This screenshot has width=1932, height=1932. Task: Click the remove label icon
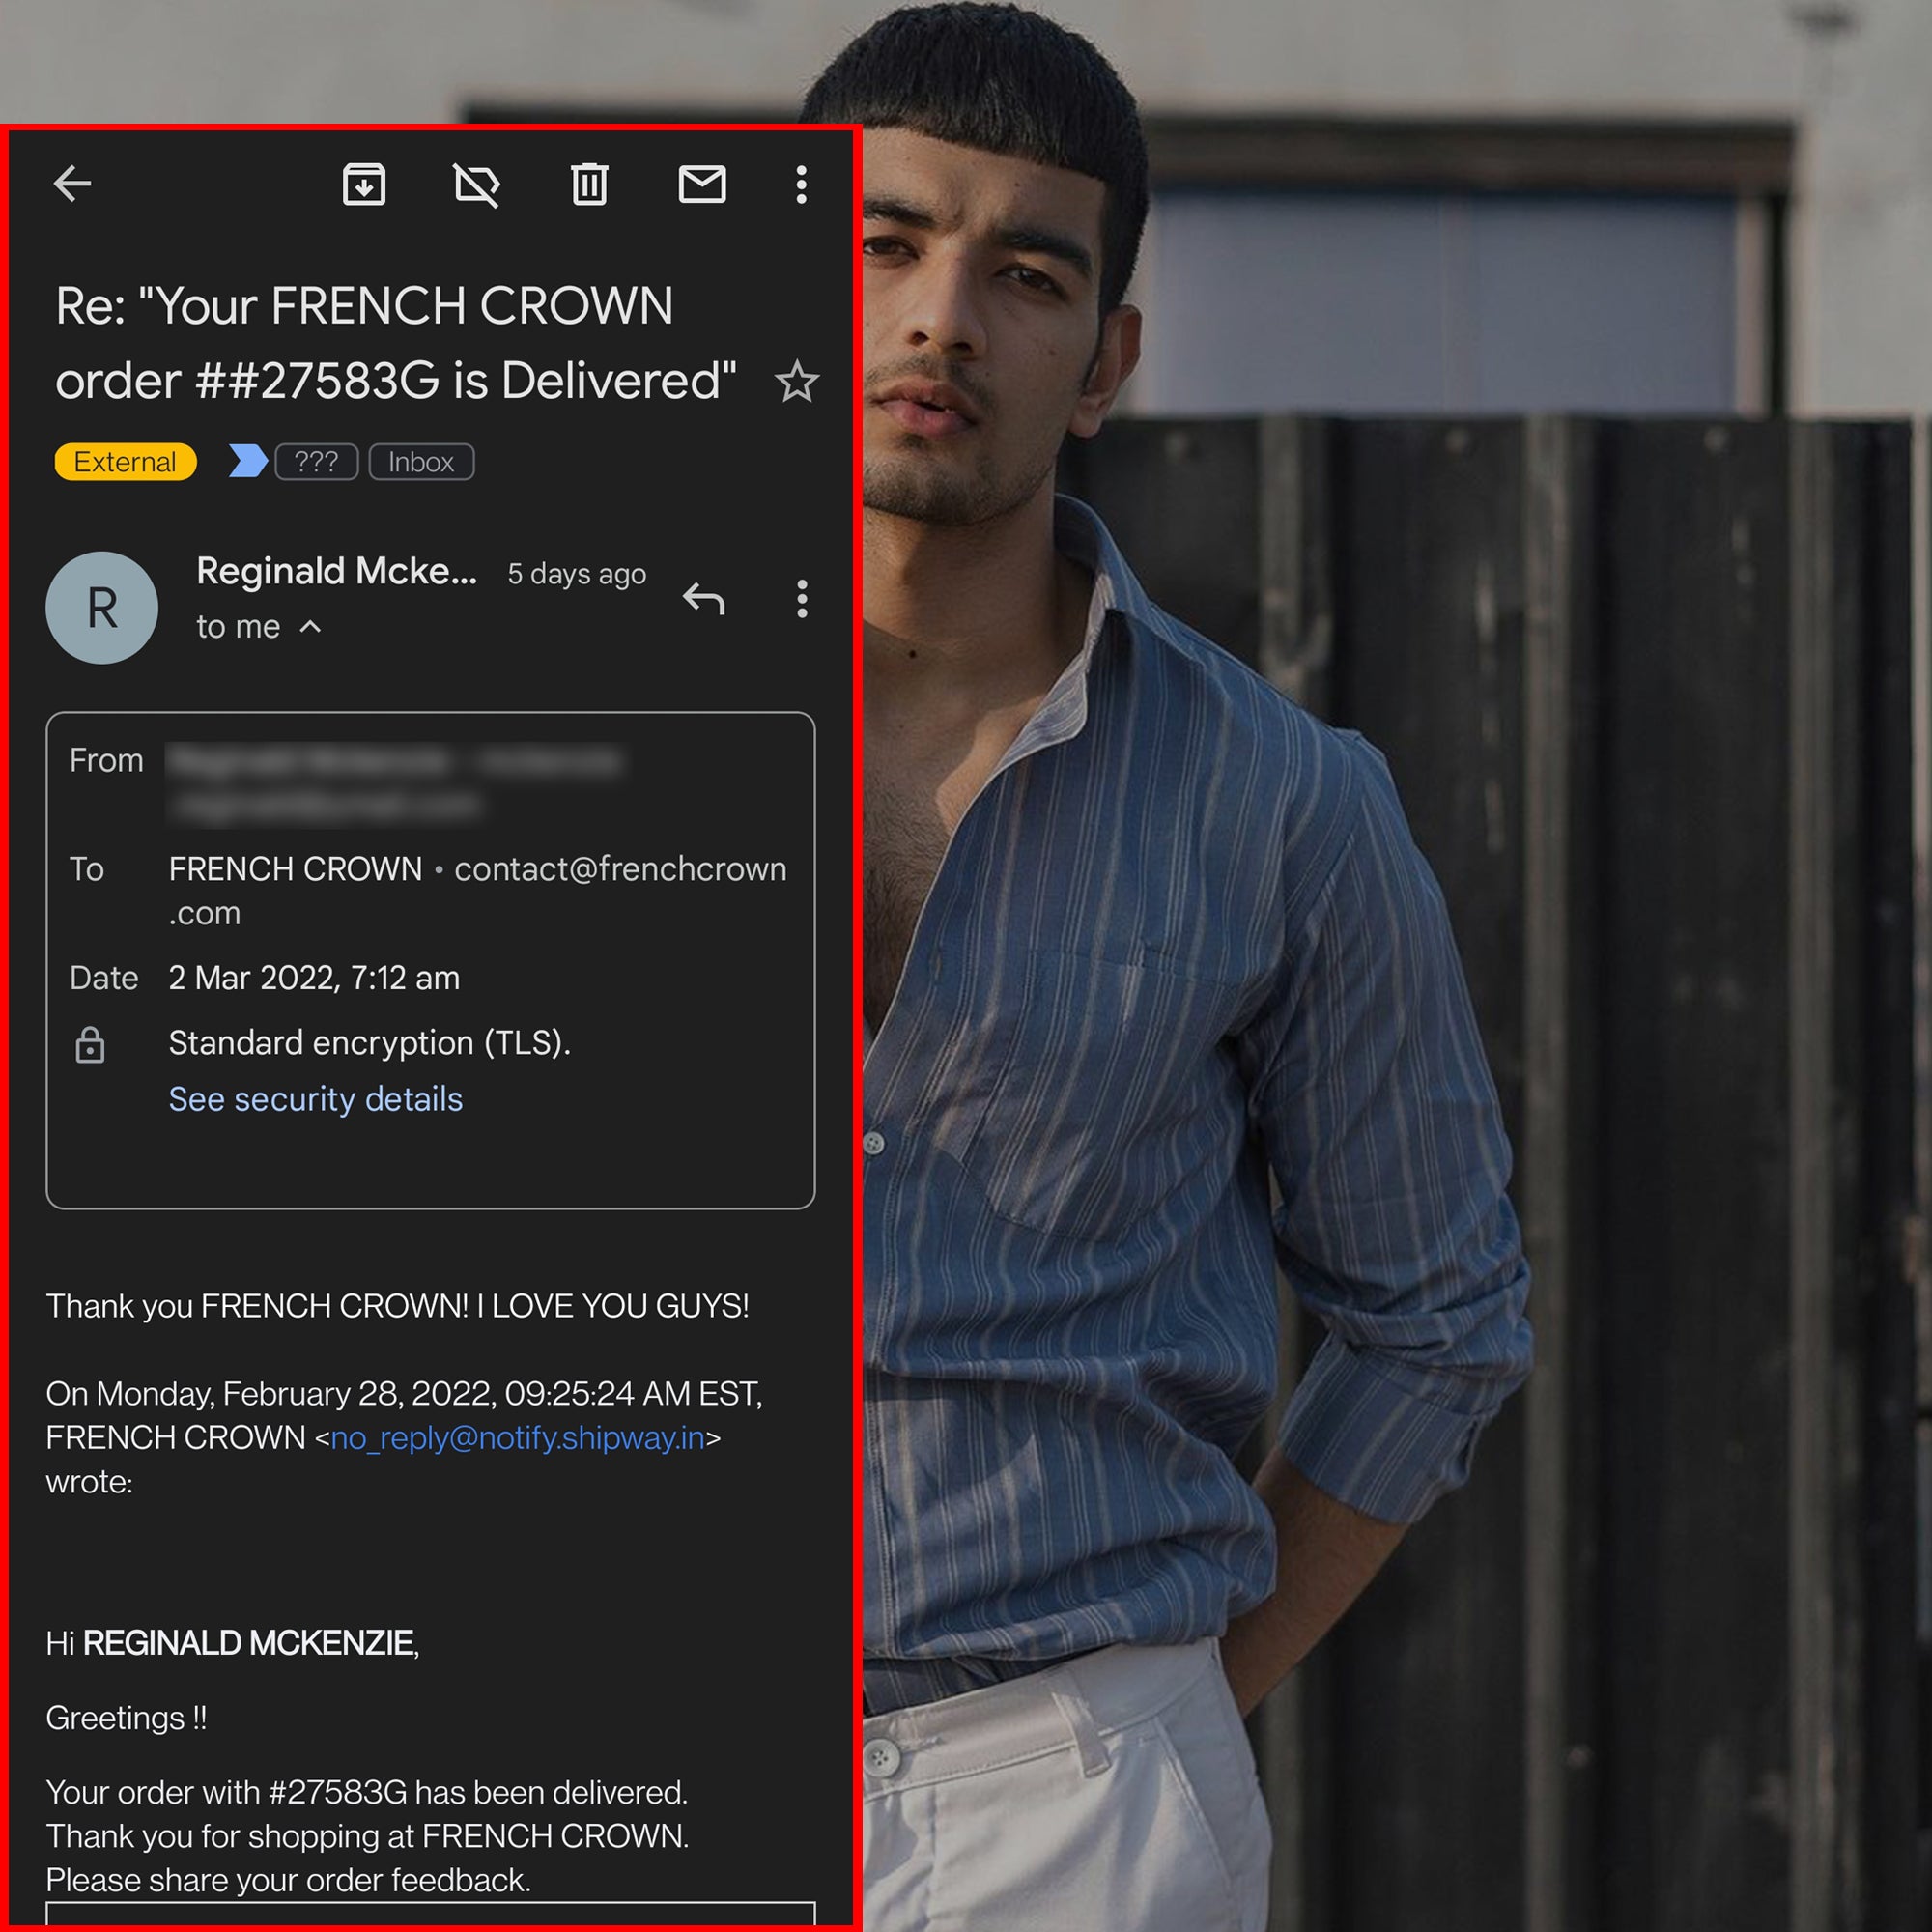pyautogui.click(x=477, y=185)
